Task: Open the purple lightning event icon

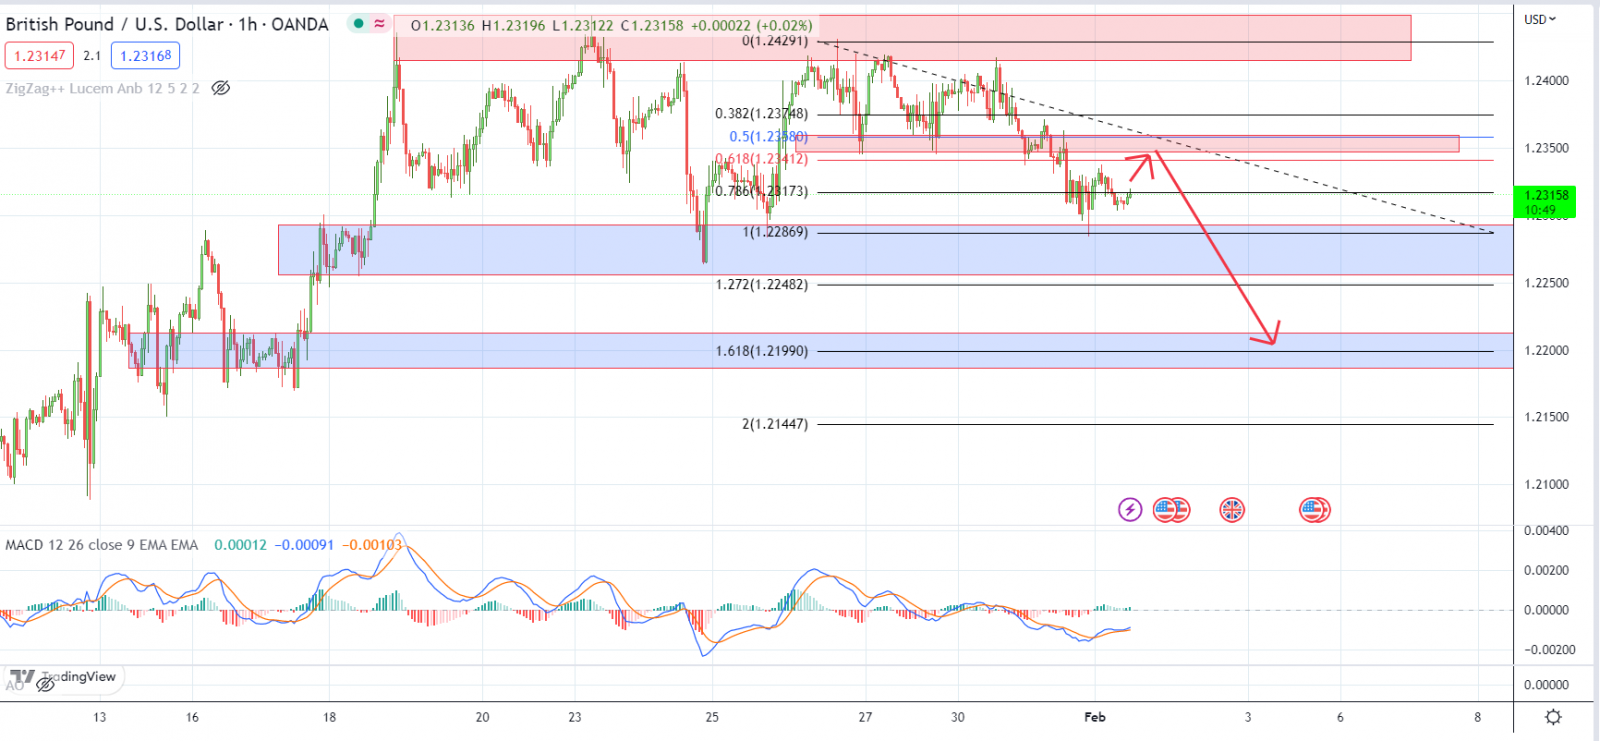Action: pos(1129,510)
